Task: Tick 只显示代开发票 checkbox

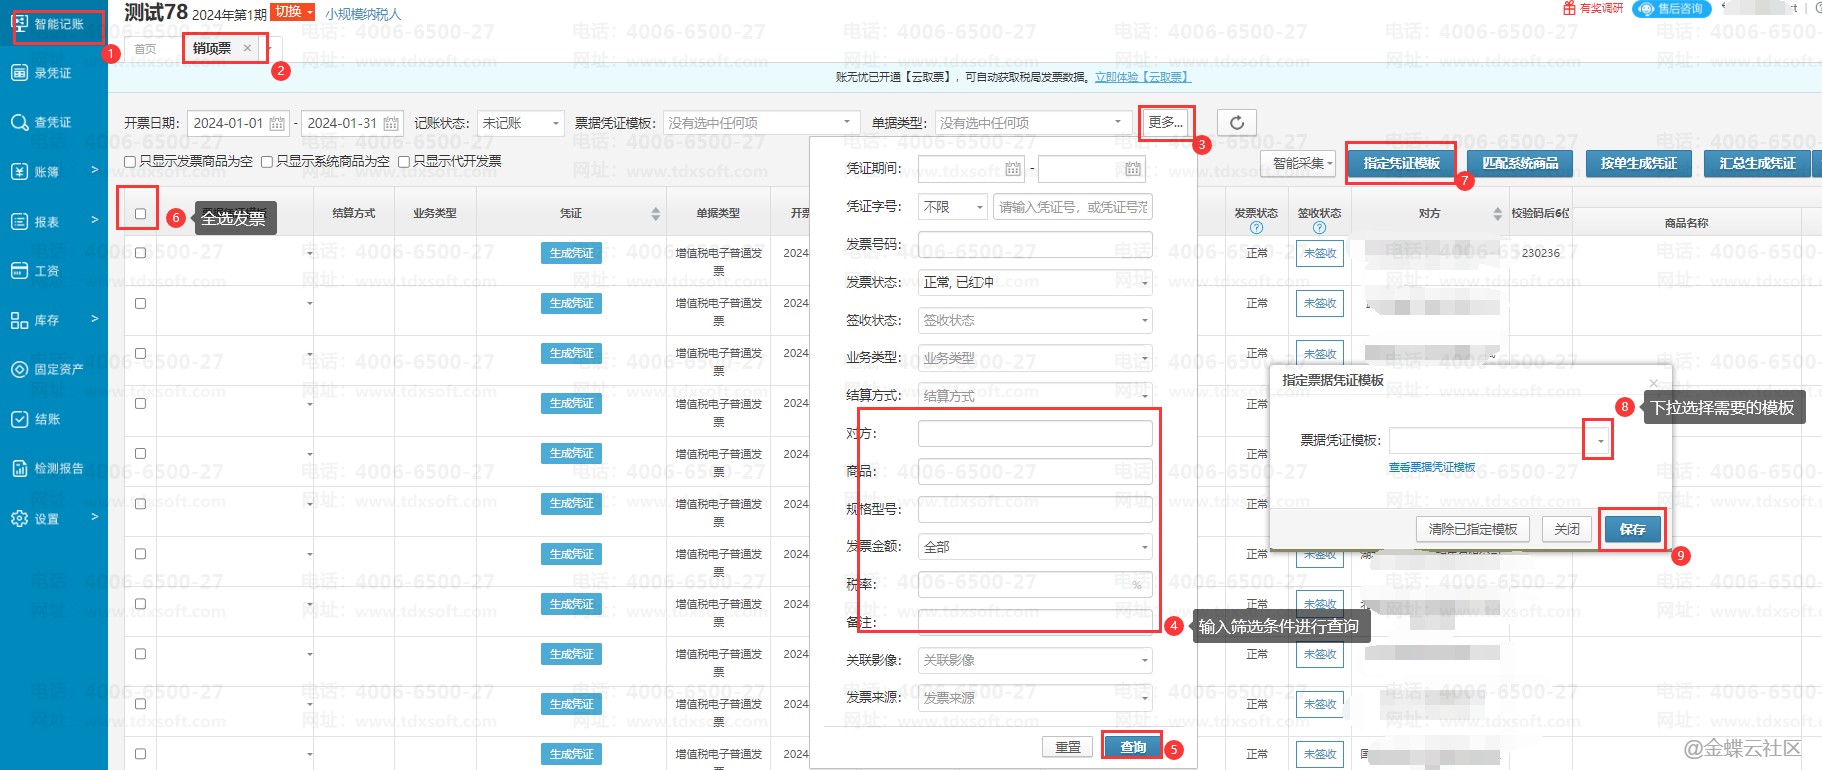Action: point(404,162)
